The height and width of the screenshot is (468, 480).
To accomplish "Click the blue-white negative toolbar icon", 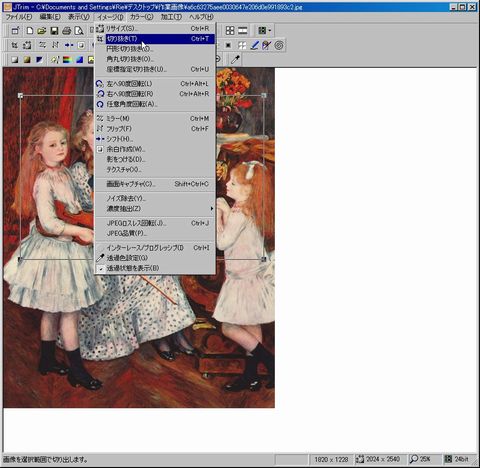I will point(39,60).
